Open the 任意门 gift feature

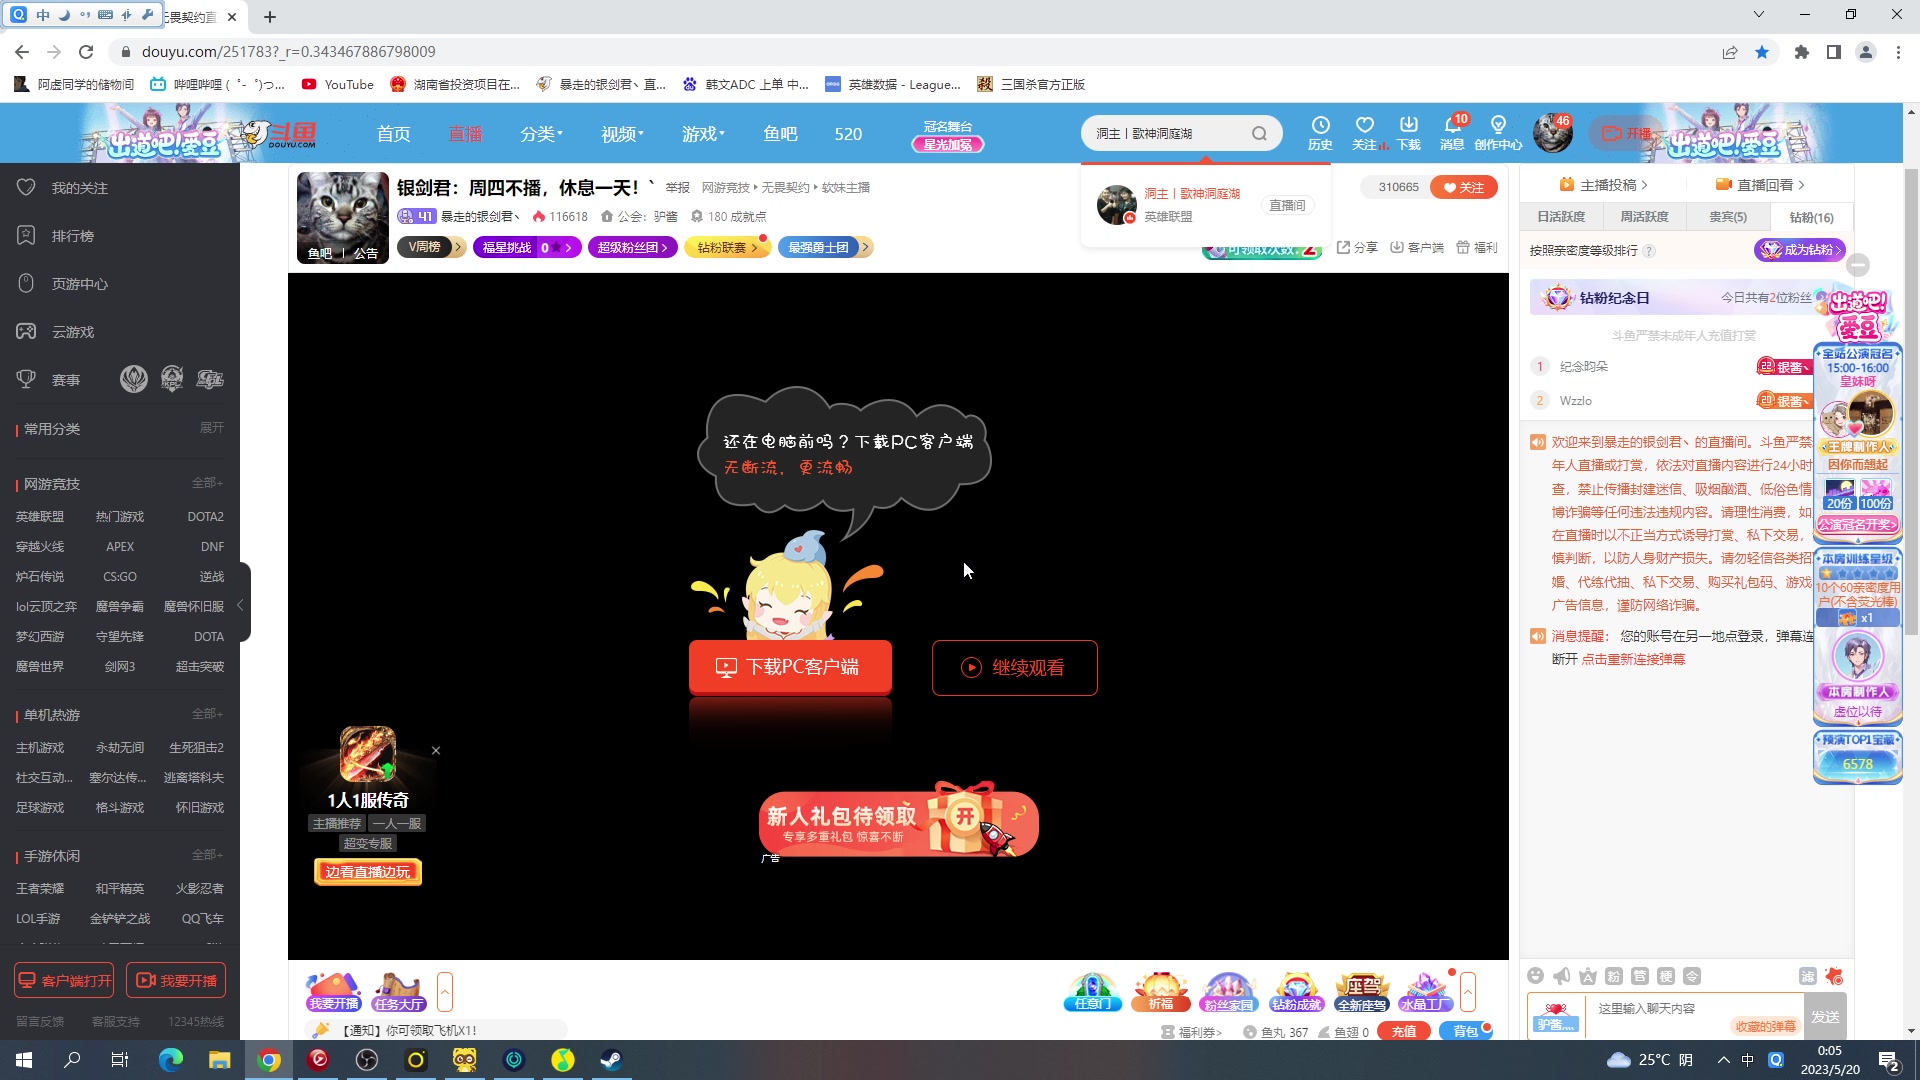point(1092,993)
